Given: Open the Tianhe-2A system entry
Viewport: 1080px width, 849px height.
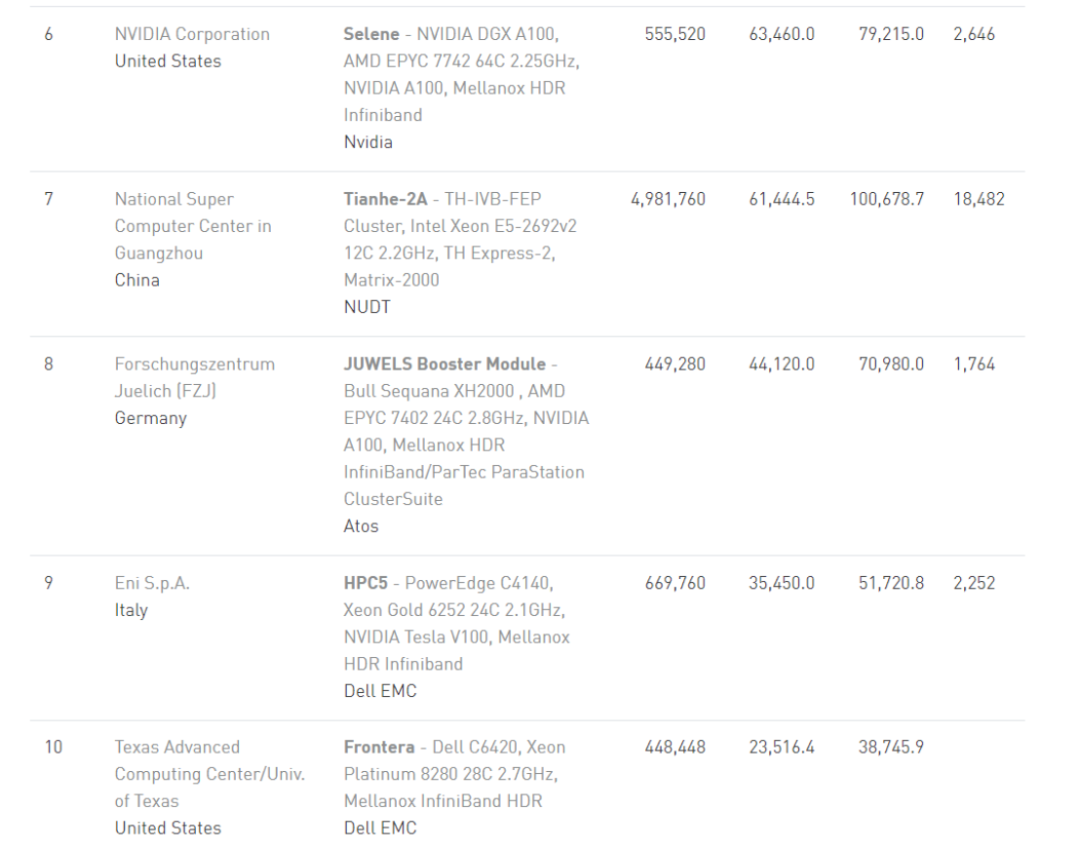Looking at the screenshot, I should coord(385,199).
